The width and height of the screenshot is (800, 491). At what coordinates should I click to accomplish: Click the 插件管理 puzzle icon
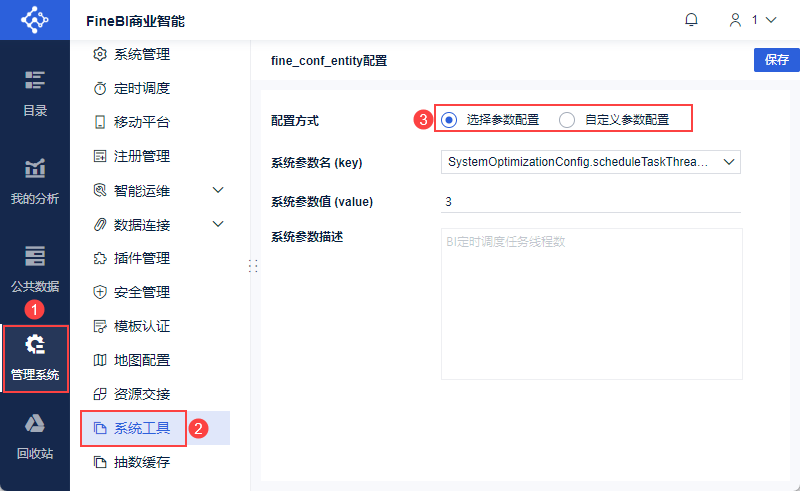pyautogui.click(x=100, y=258)
